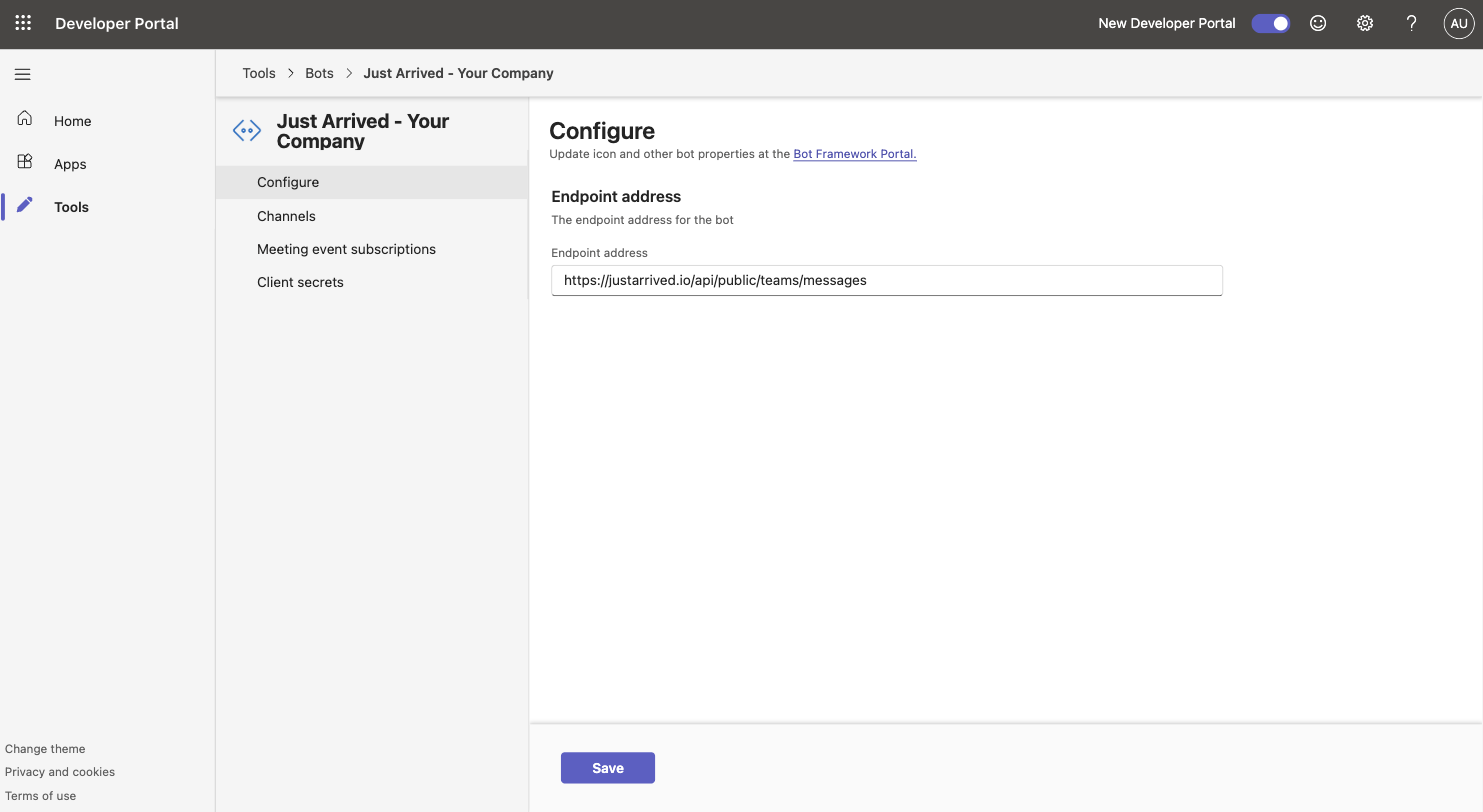
Task: Open the app launcher grid icon
Action: [x=23, y=23]
